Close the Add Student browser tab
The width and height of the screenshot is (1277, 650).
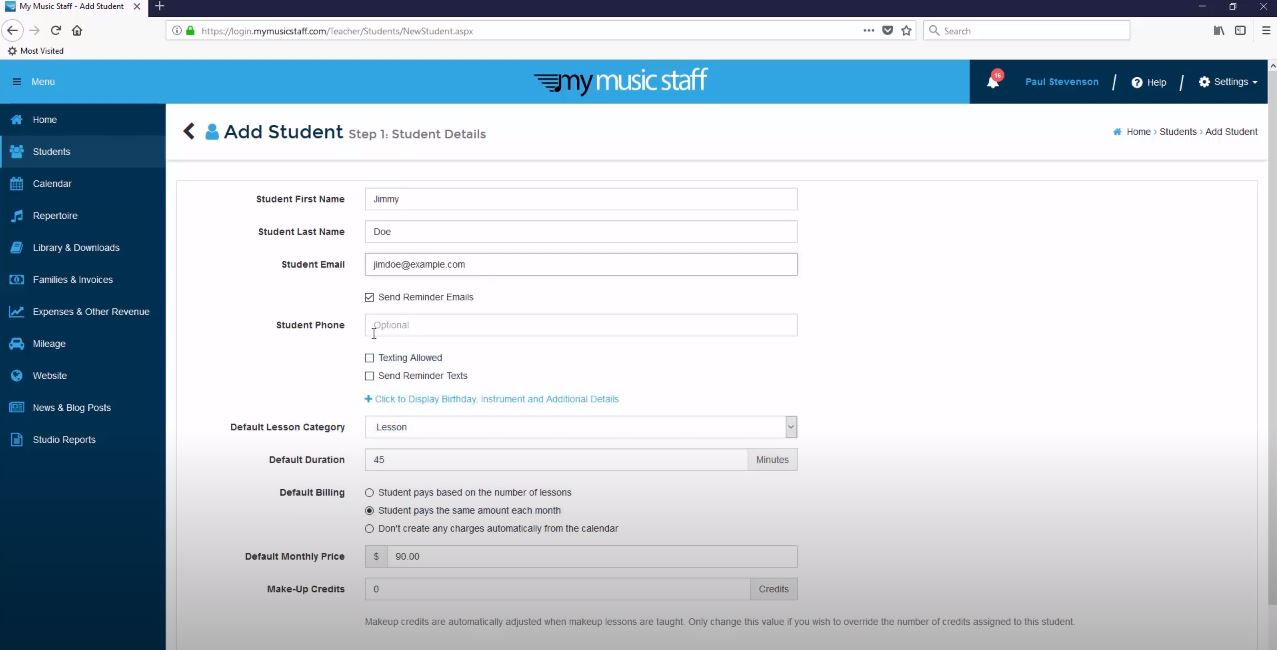tap(137, 6)
